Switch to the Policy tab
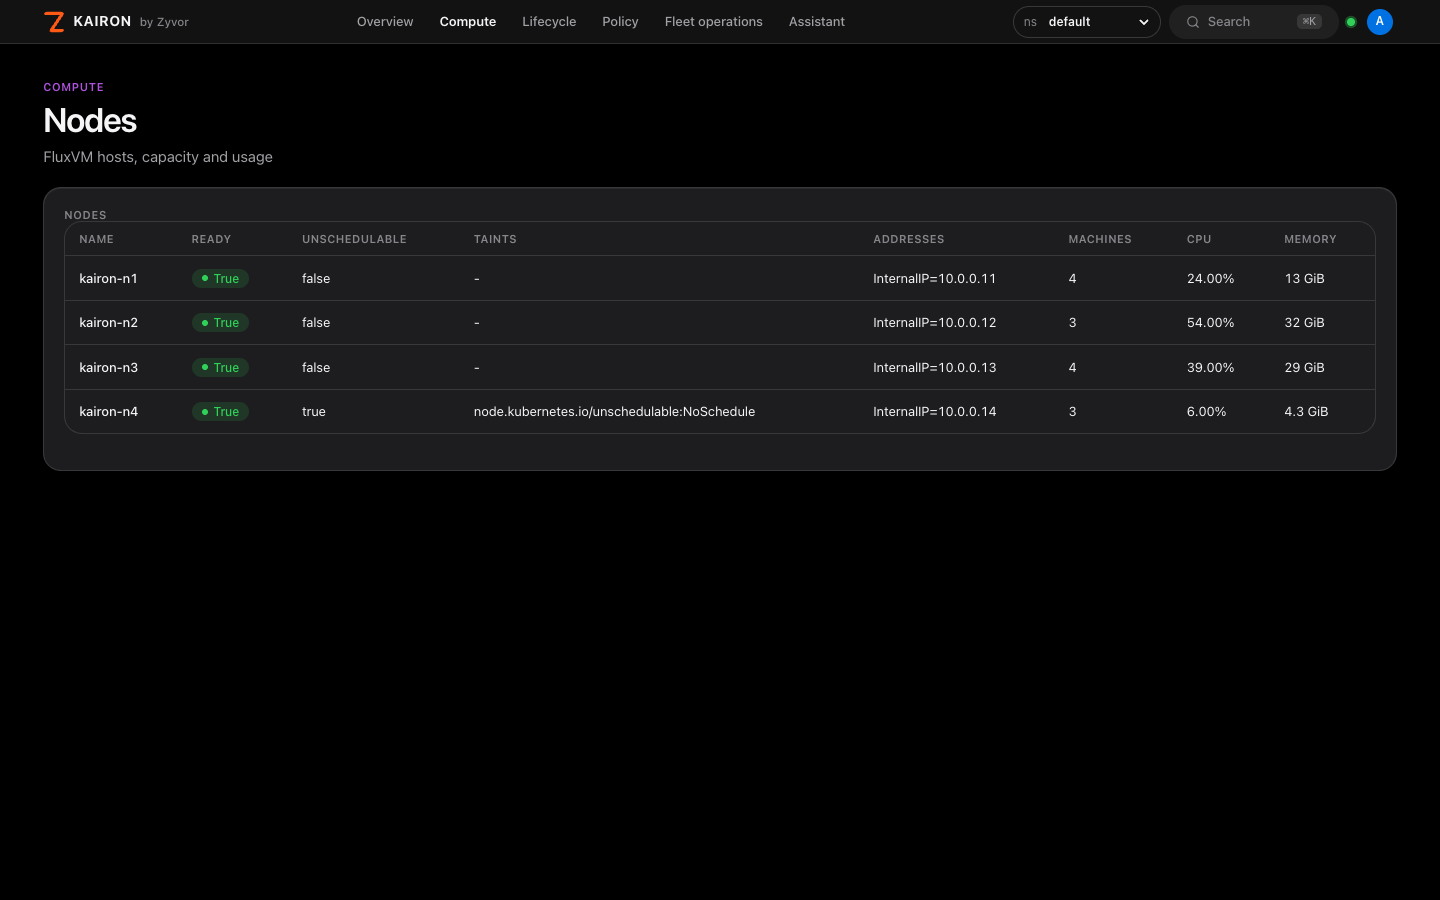 click(620, 22)
